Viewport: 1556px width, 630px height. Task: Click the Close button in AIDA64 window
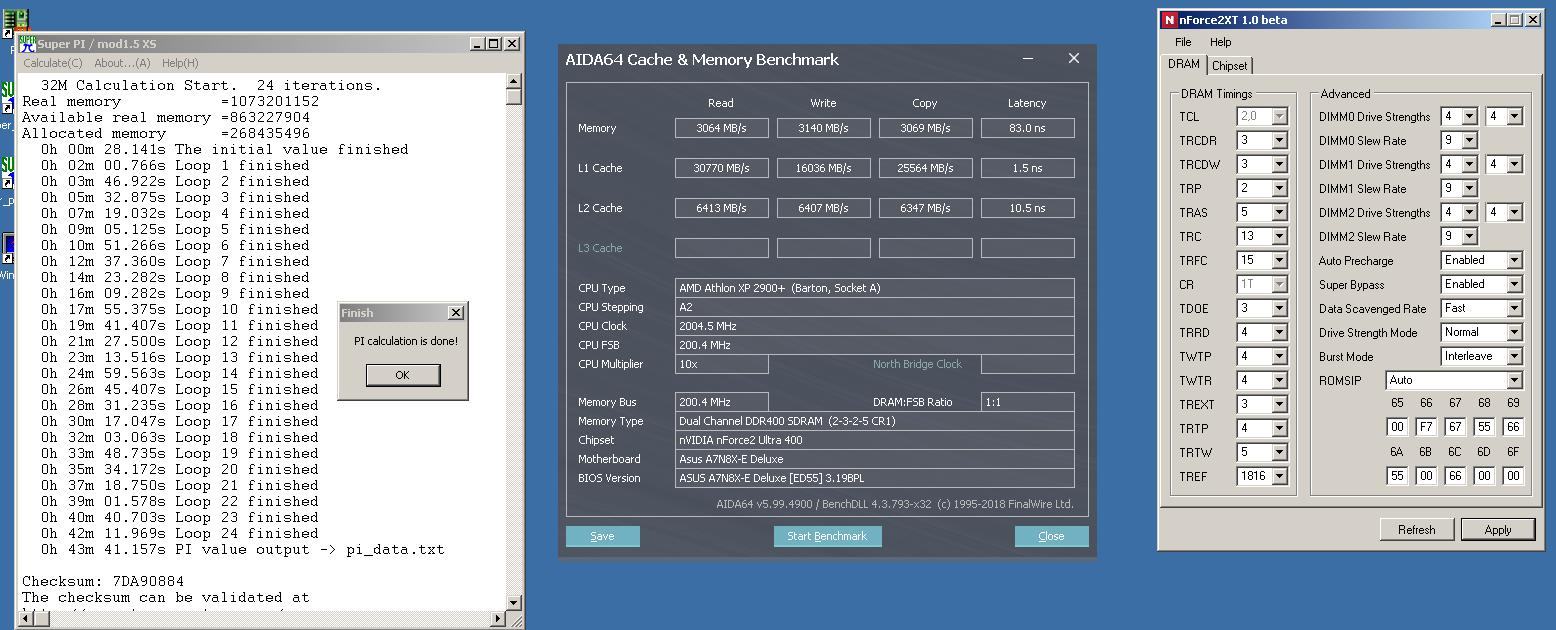[1051, 536]
